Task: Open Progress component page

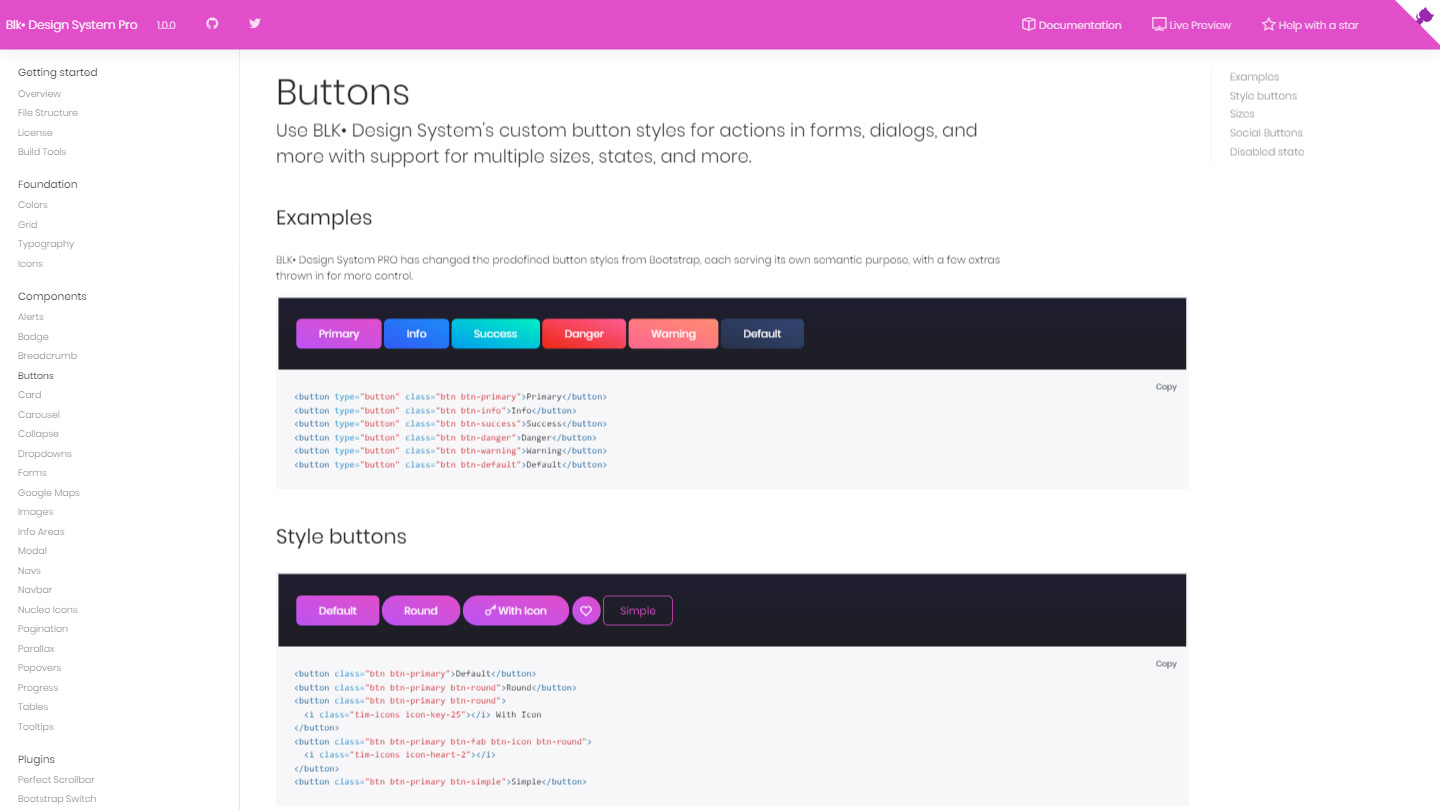Action: (x=38, y=688)
